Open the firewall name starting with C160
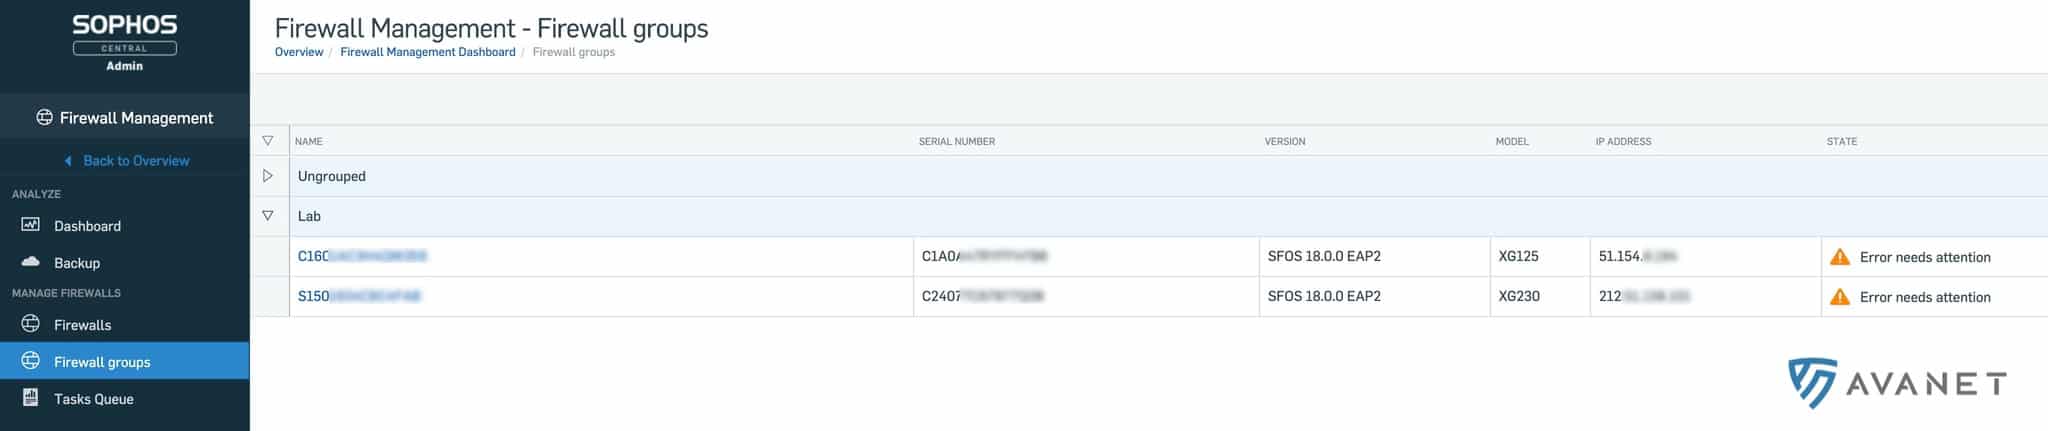The height and width of the screenshot is (431, 2048). tap(361, 256)
